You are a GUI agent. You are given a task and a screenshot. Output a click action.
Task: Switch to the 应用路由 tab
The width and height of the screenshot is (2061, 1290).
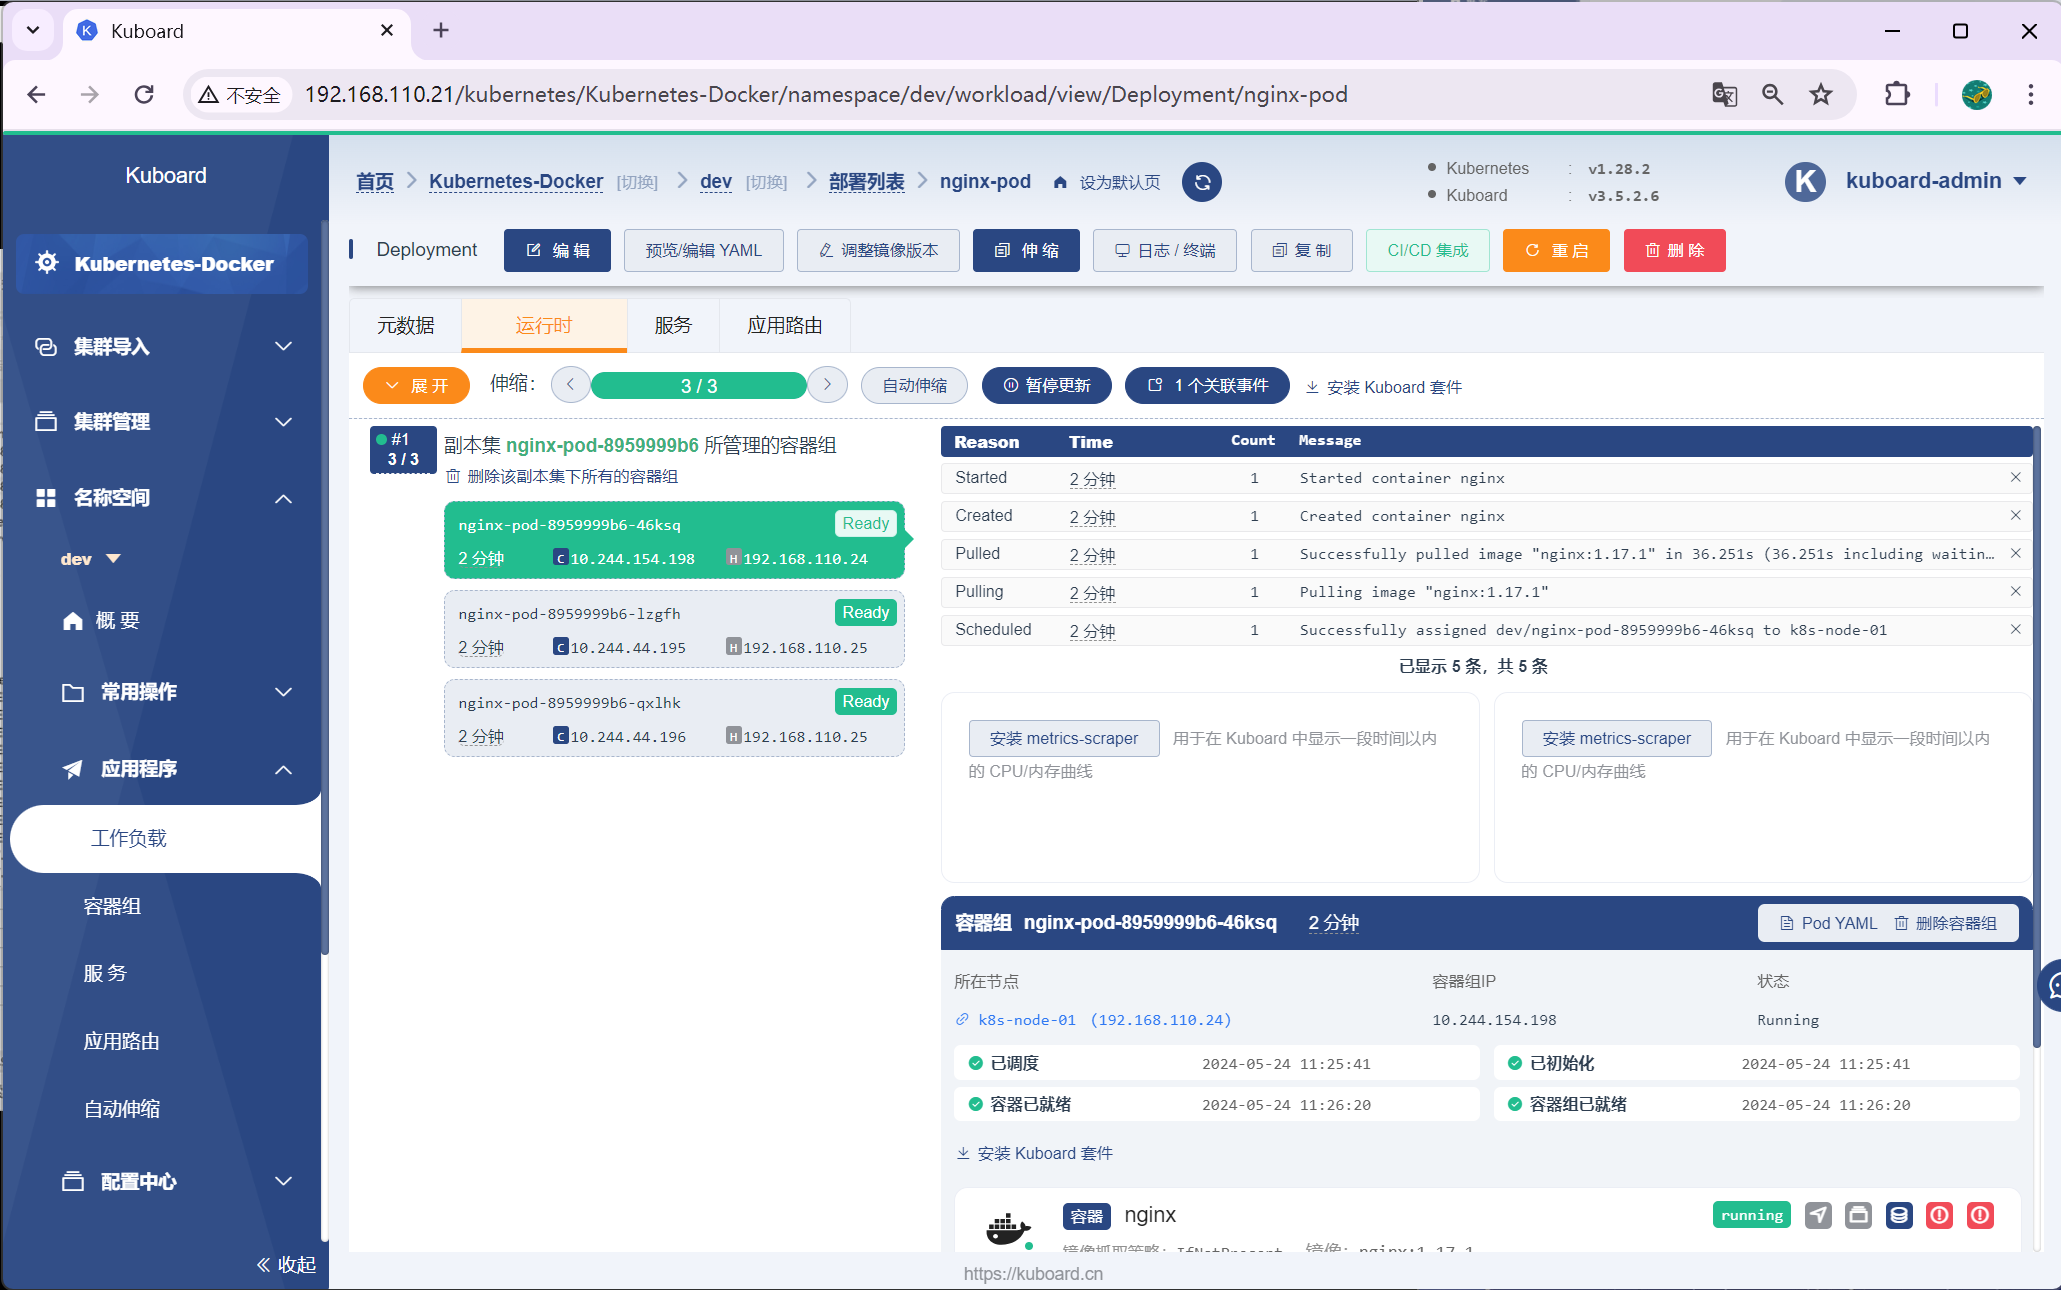point(785,326)
